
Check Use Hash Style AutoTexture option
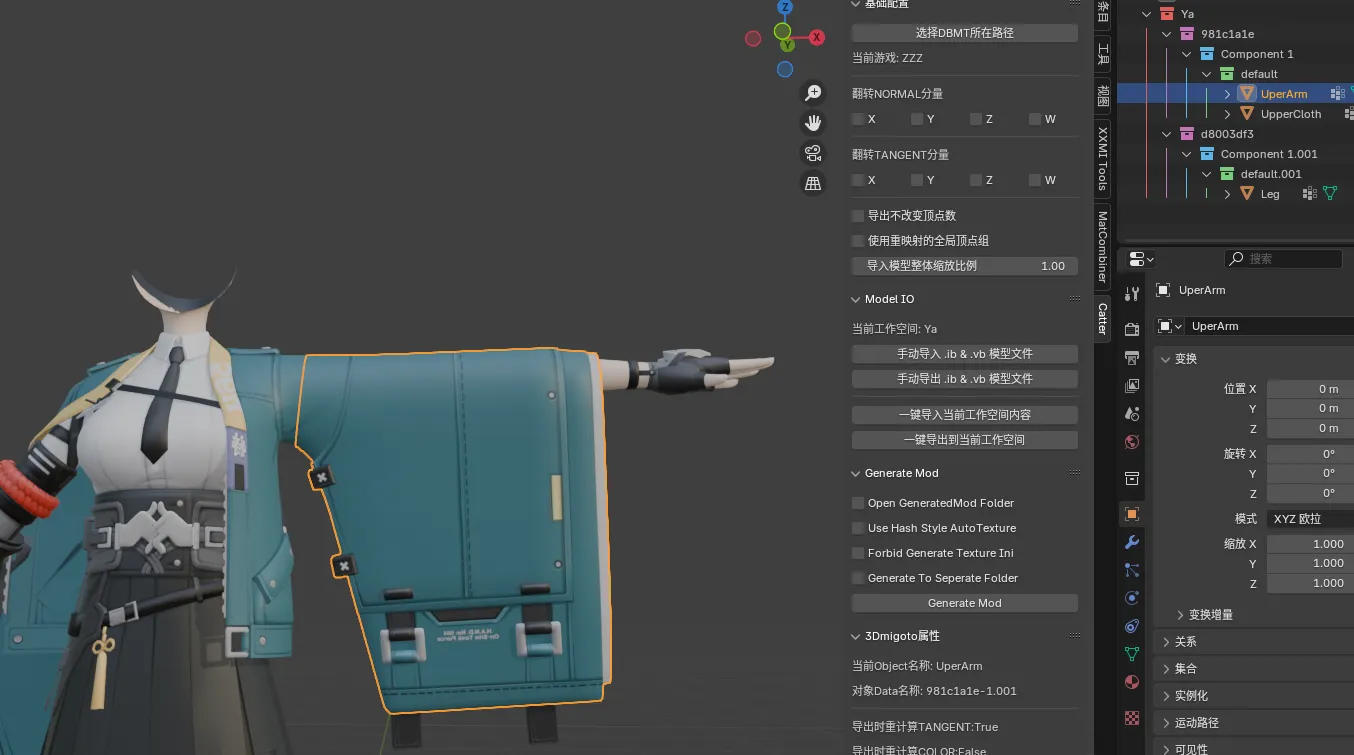(858, 528)
